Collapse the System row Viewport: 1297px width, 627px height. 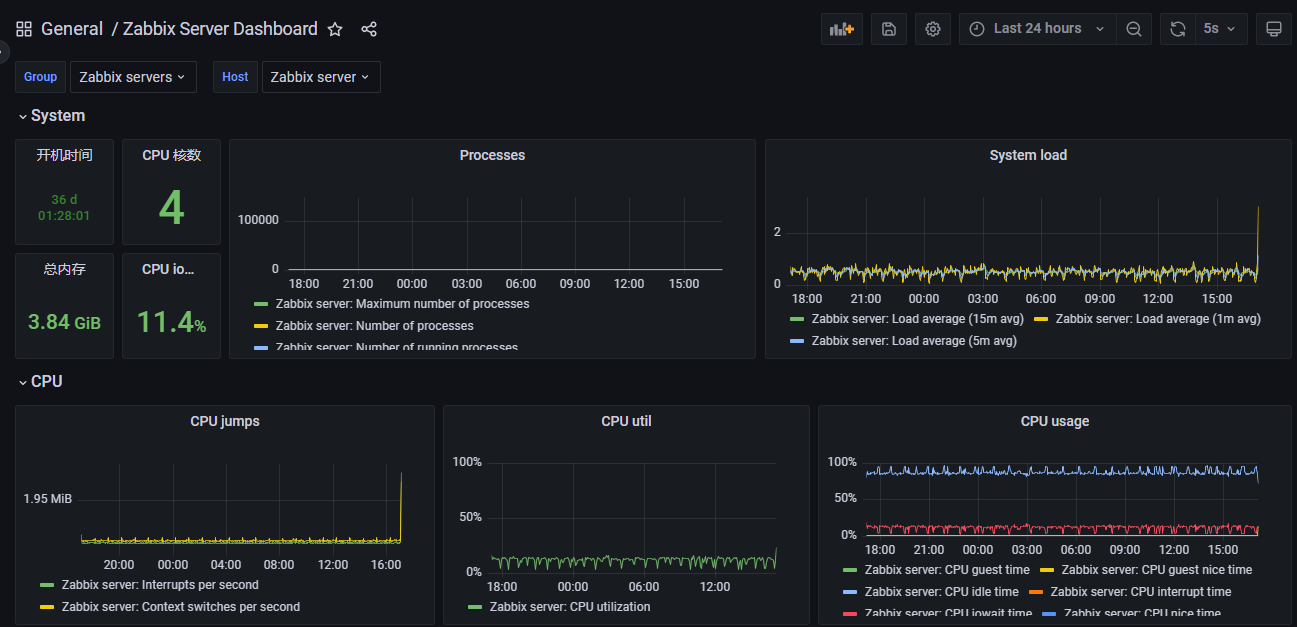pos(51,116)
